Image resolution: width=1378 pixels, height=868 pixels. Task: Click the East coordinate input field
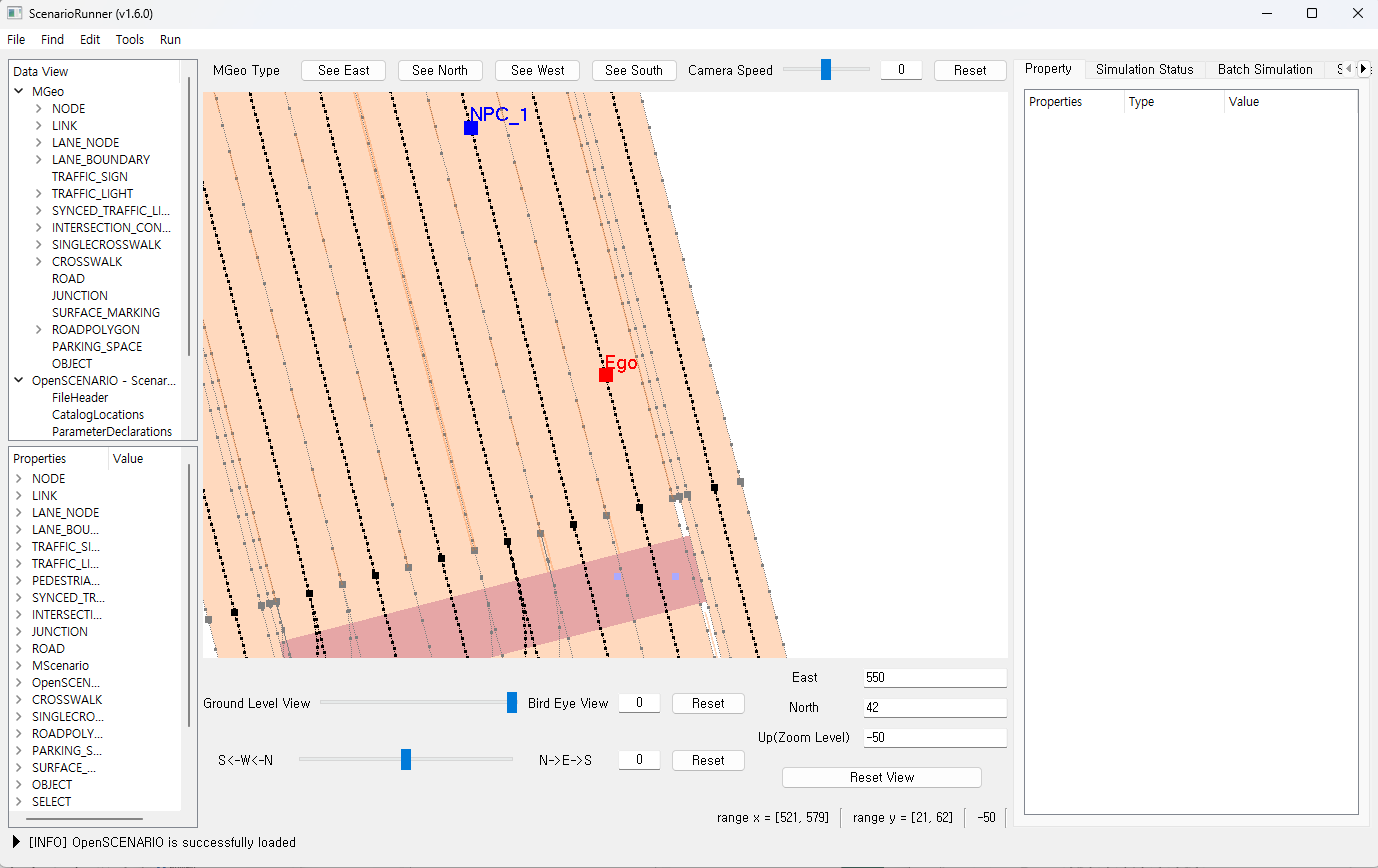[x=934, y=678]
